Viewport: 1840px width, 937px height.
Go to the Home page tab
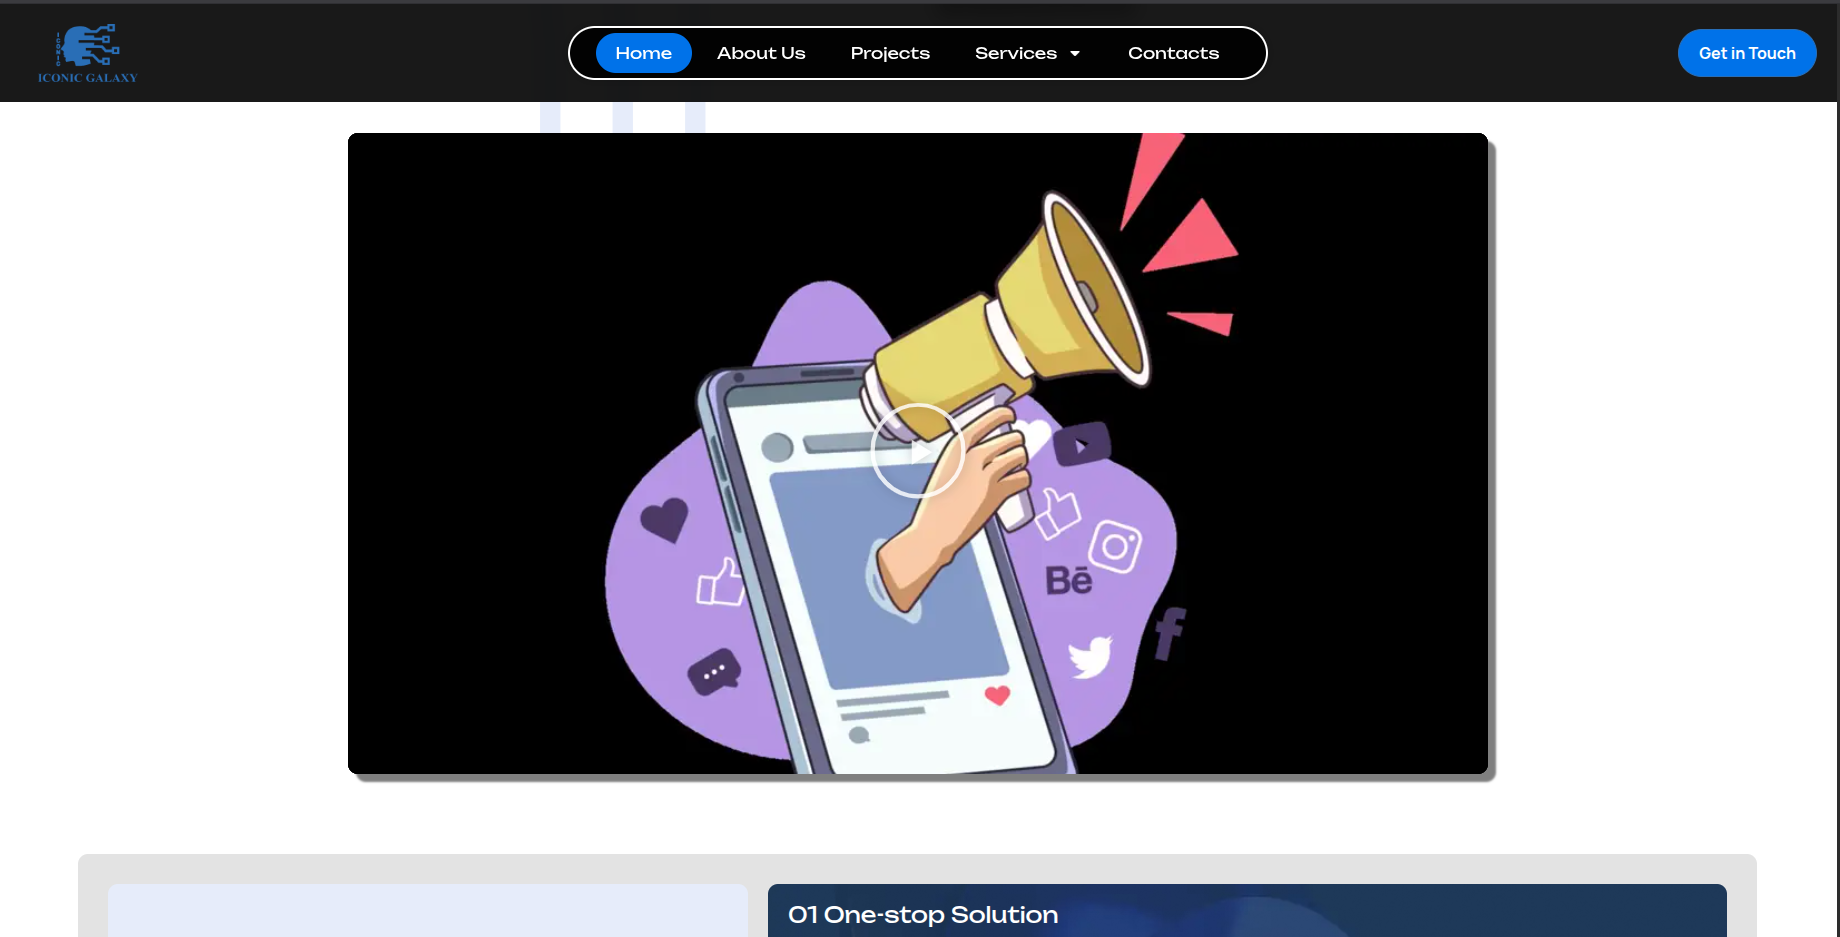(x=643, y=53)
